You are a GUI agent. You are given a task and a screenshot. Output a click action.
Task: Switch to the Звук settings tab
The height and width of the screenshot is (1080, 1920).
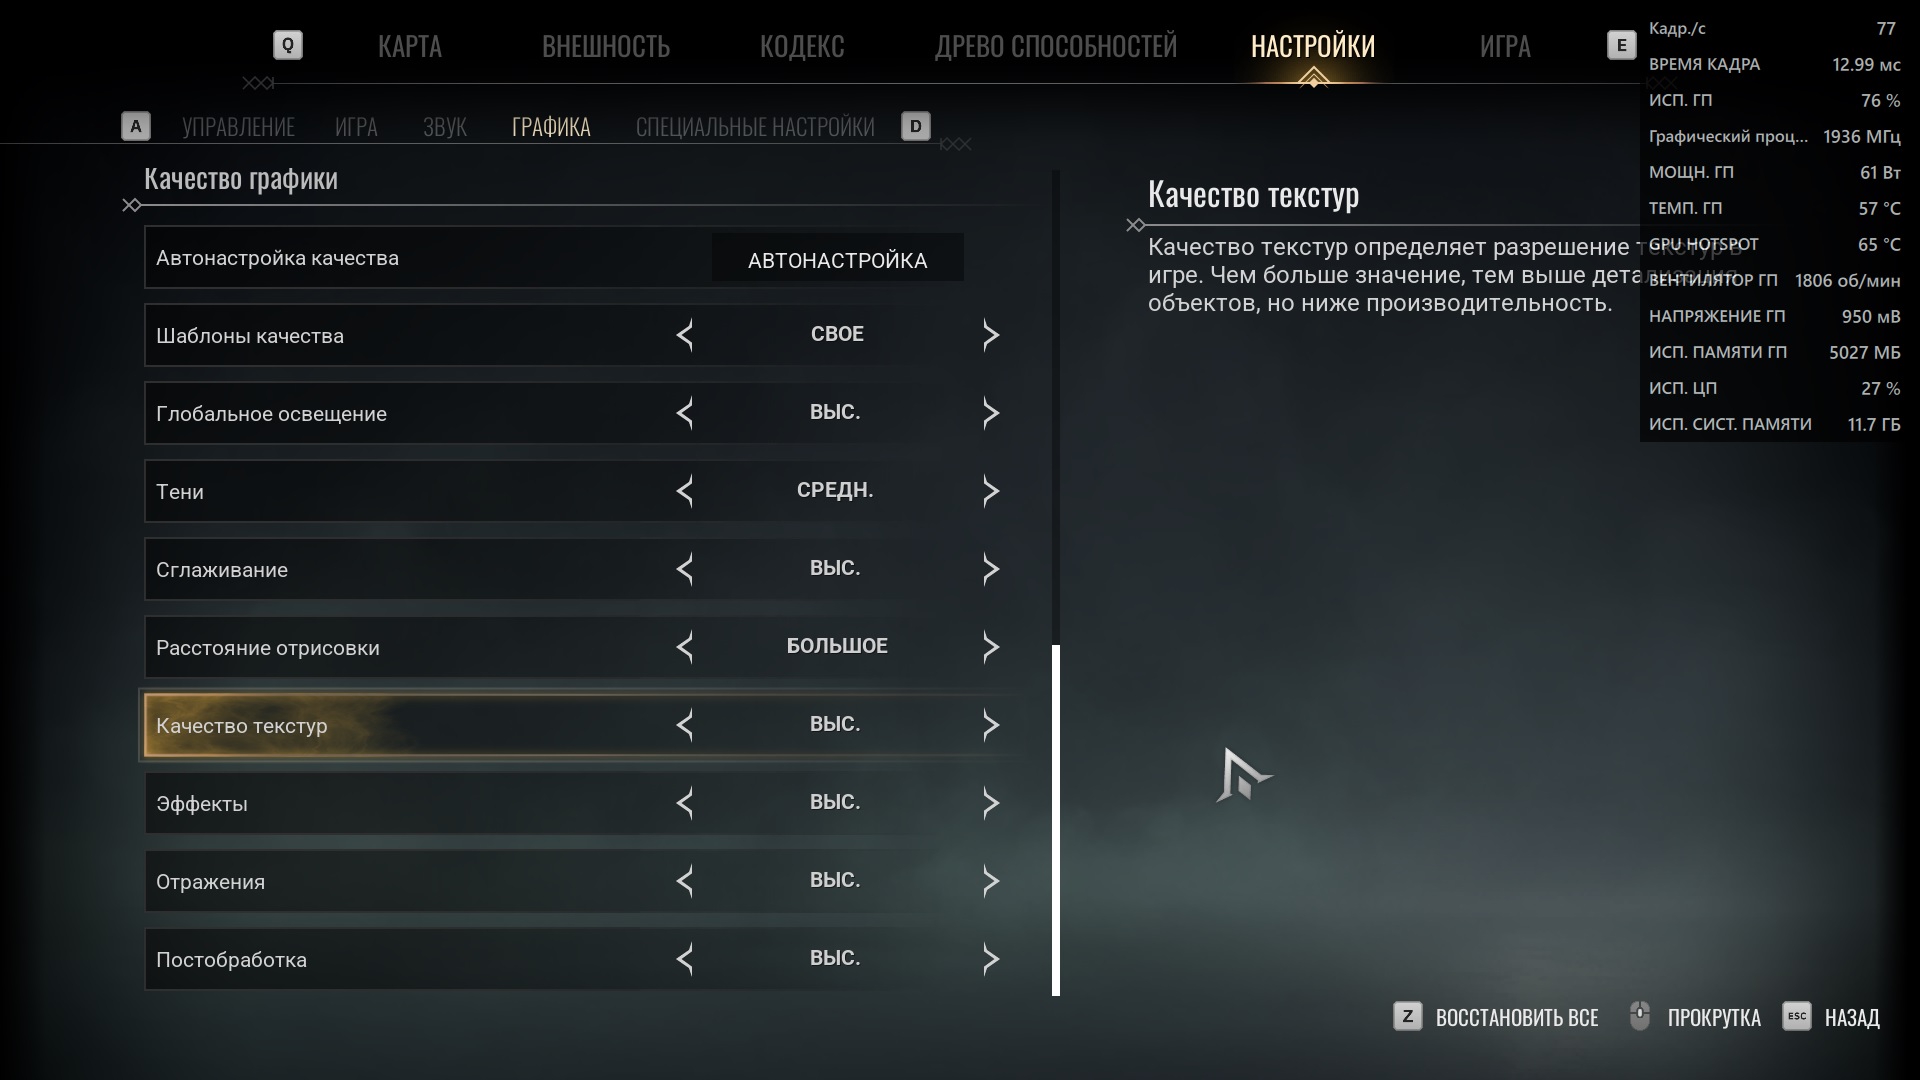click(445, 127)
